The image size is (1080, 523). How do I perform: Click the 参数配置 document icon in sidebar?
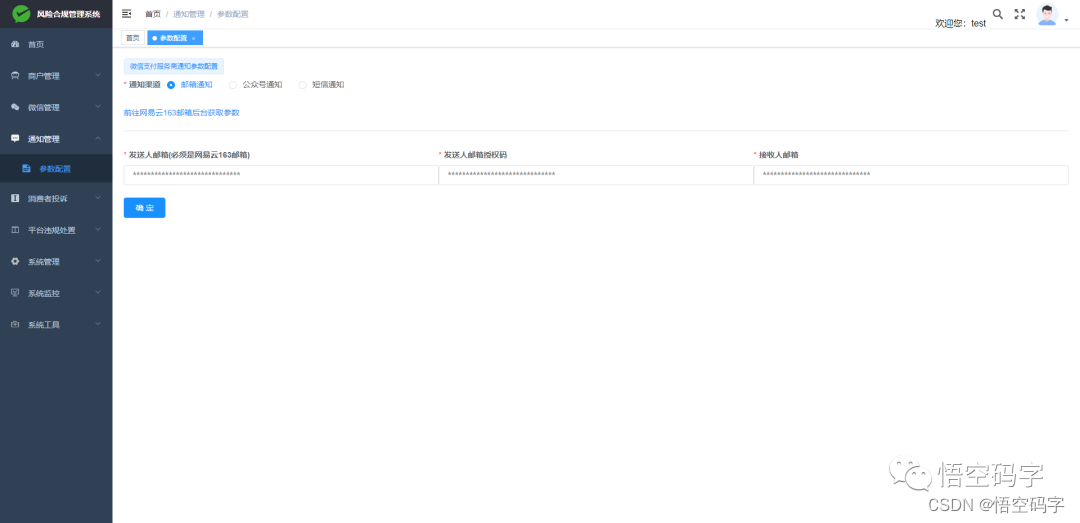(26, 168)
